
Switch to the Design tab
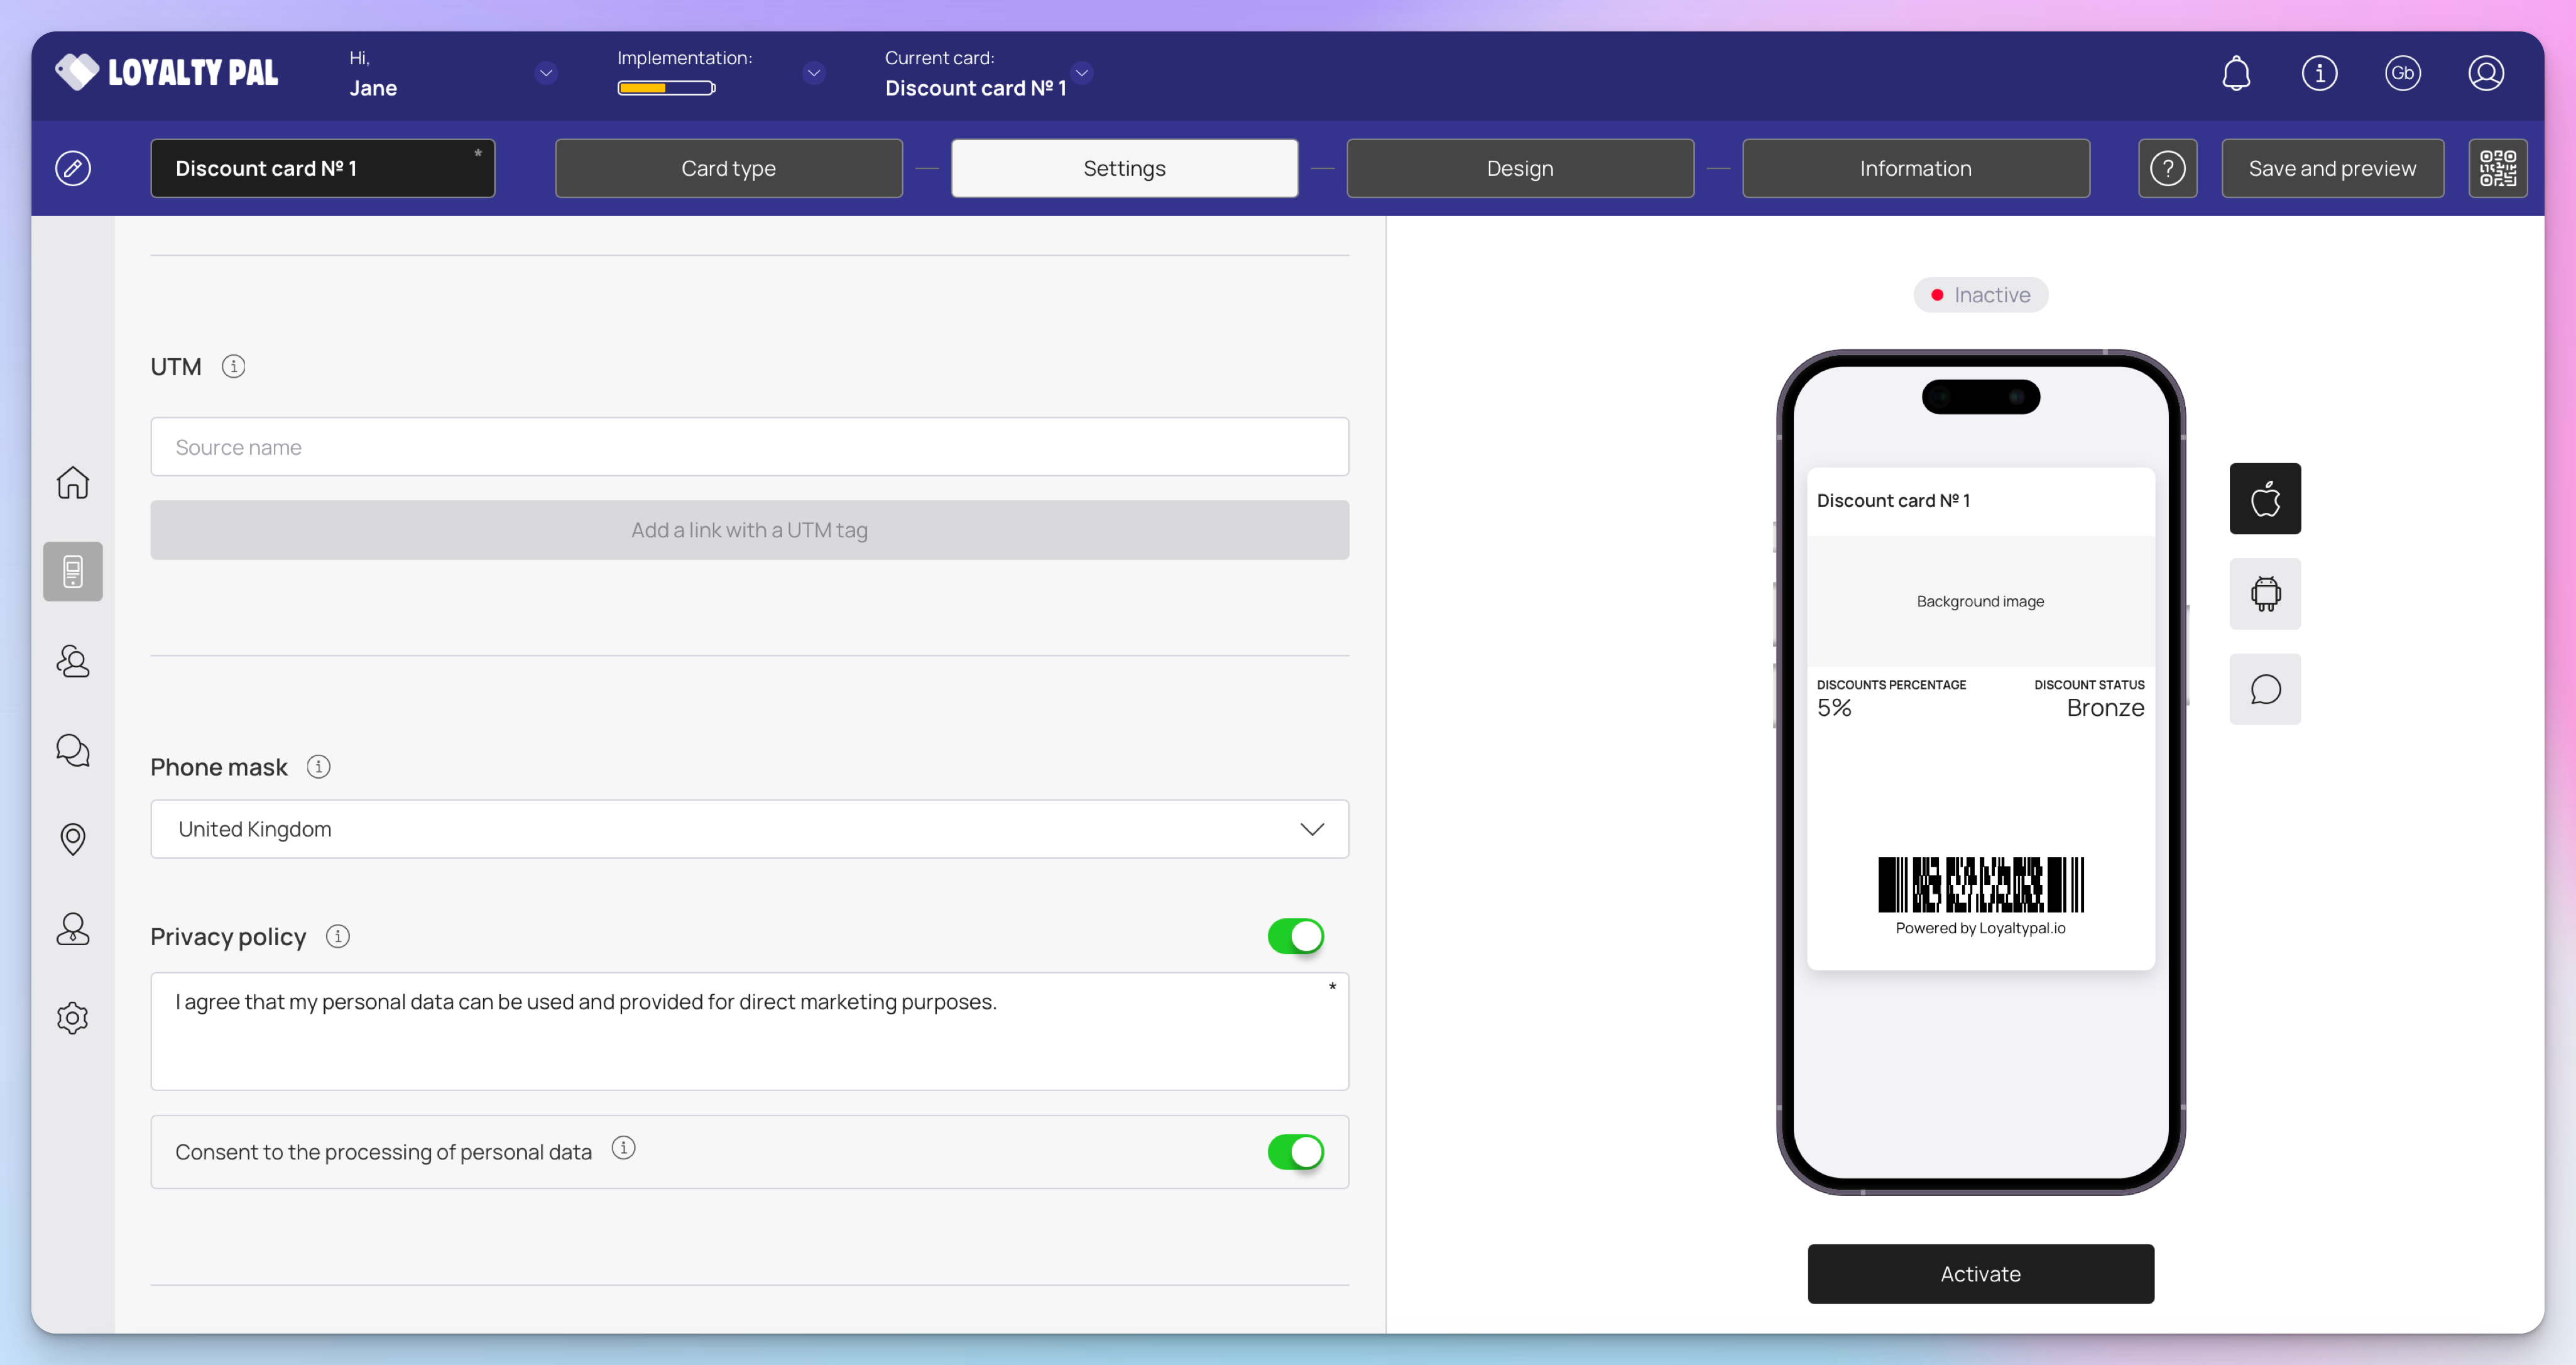1519,168
